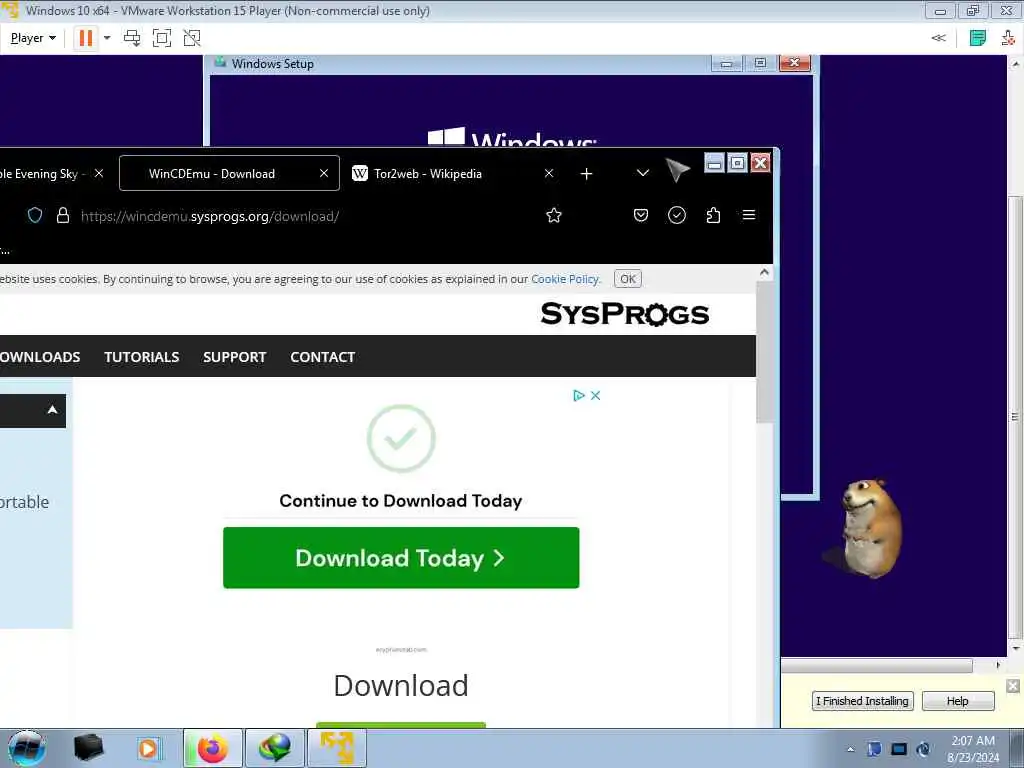
Task: Click the VMware horizontal scrollbar
Action: pyautogui.click(x=877, y=665)
